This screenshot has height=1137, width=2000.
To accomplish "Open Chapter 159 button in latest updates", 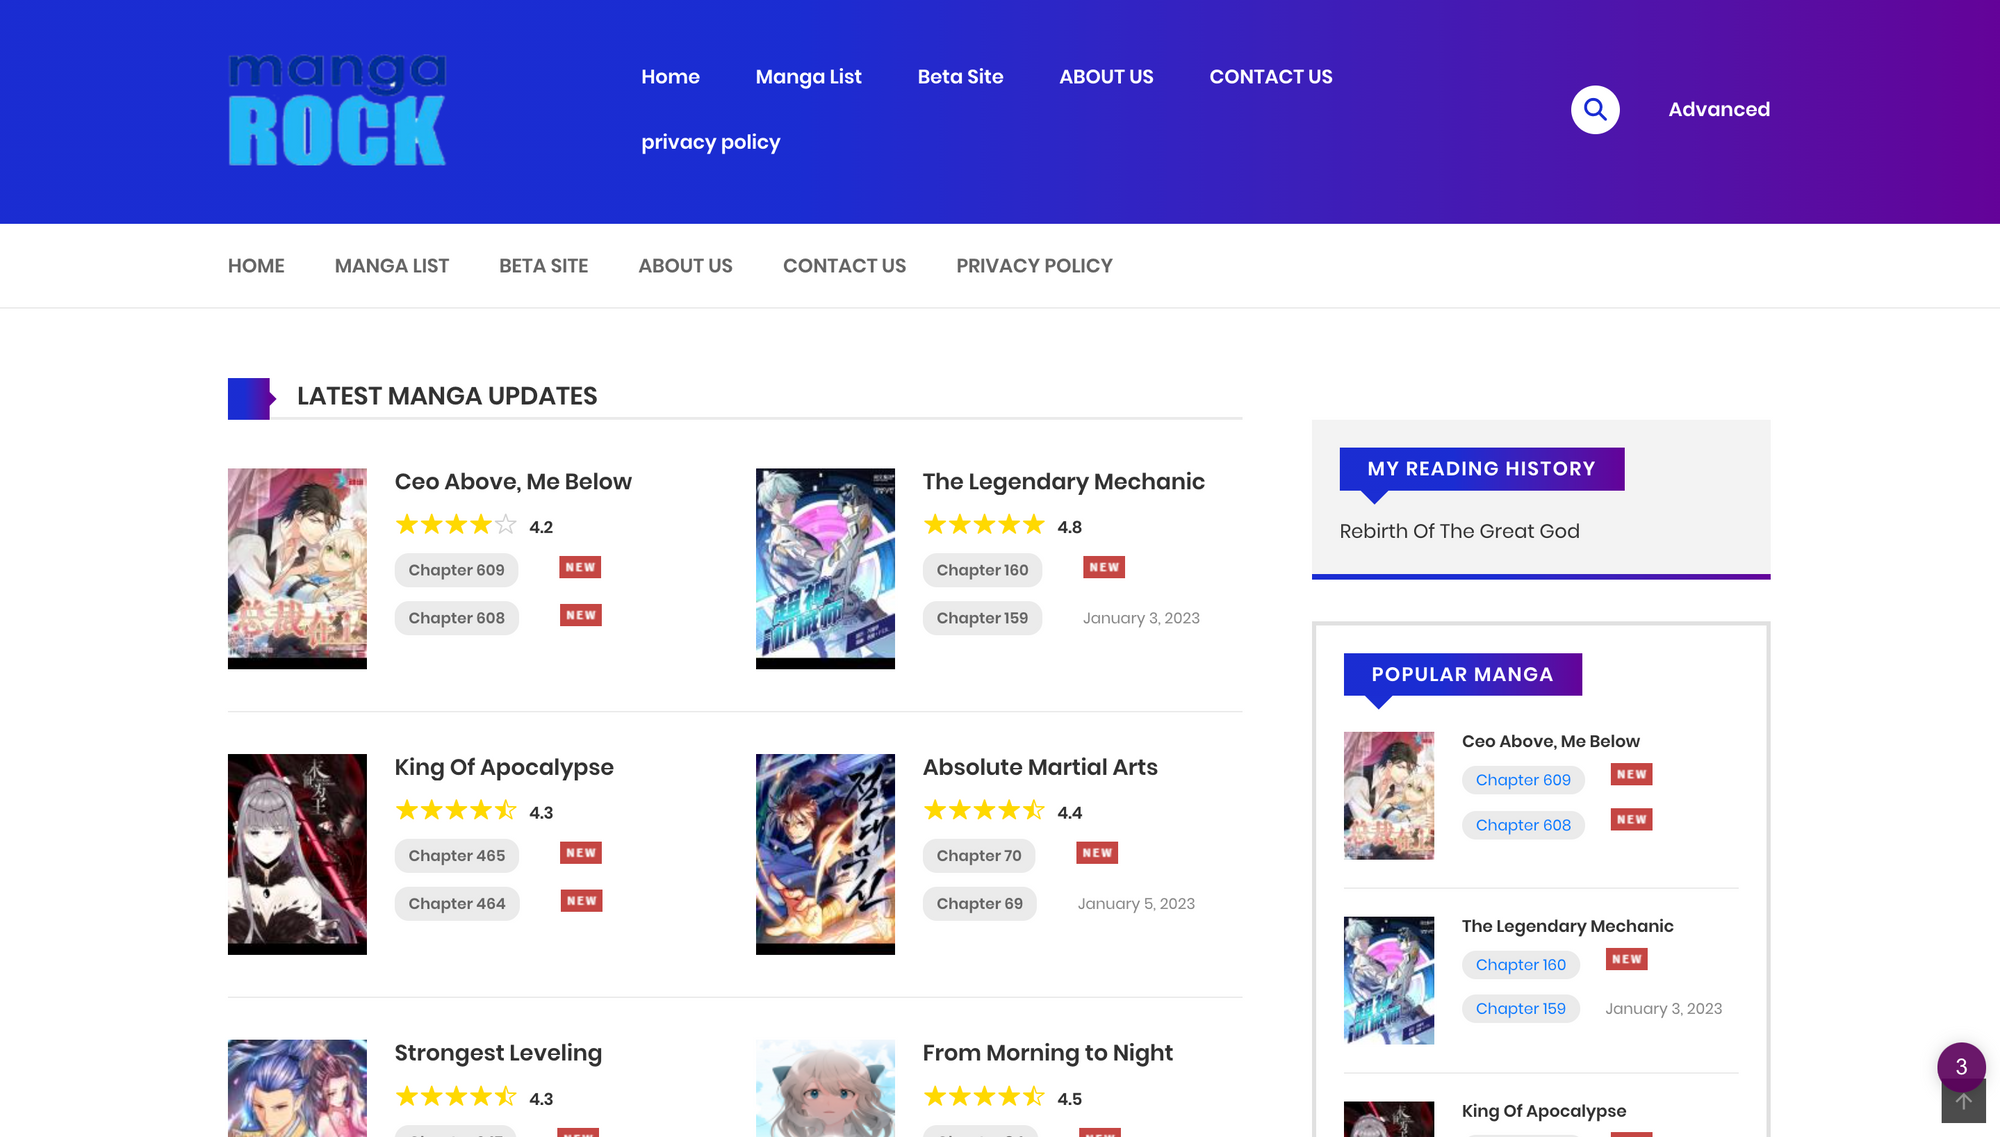I will click(x=982, y=618).
